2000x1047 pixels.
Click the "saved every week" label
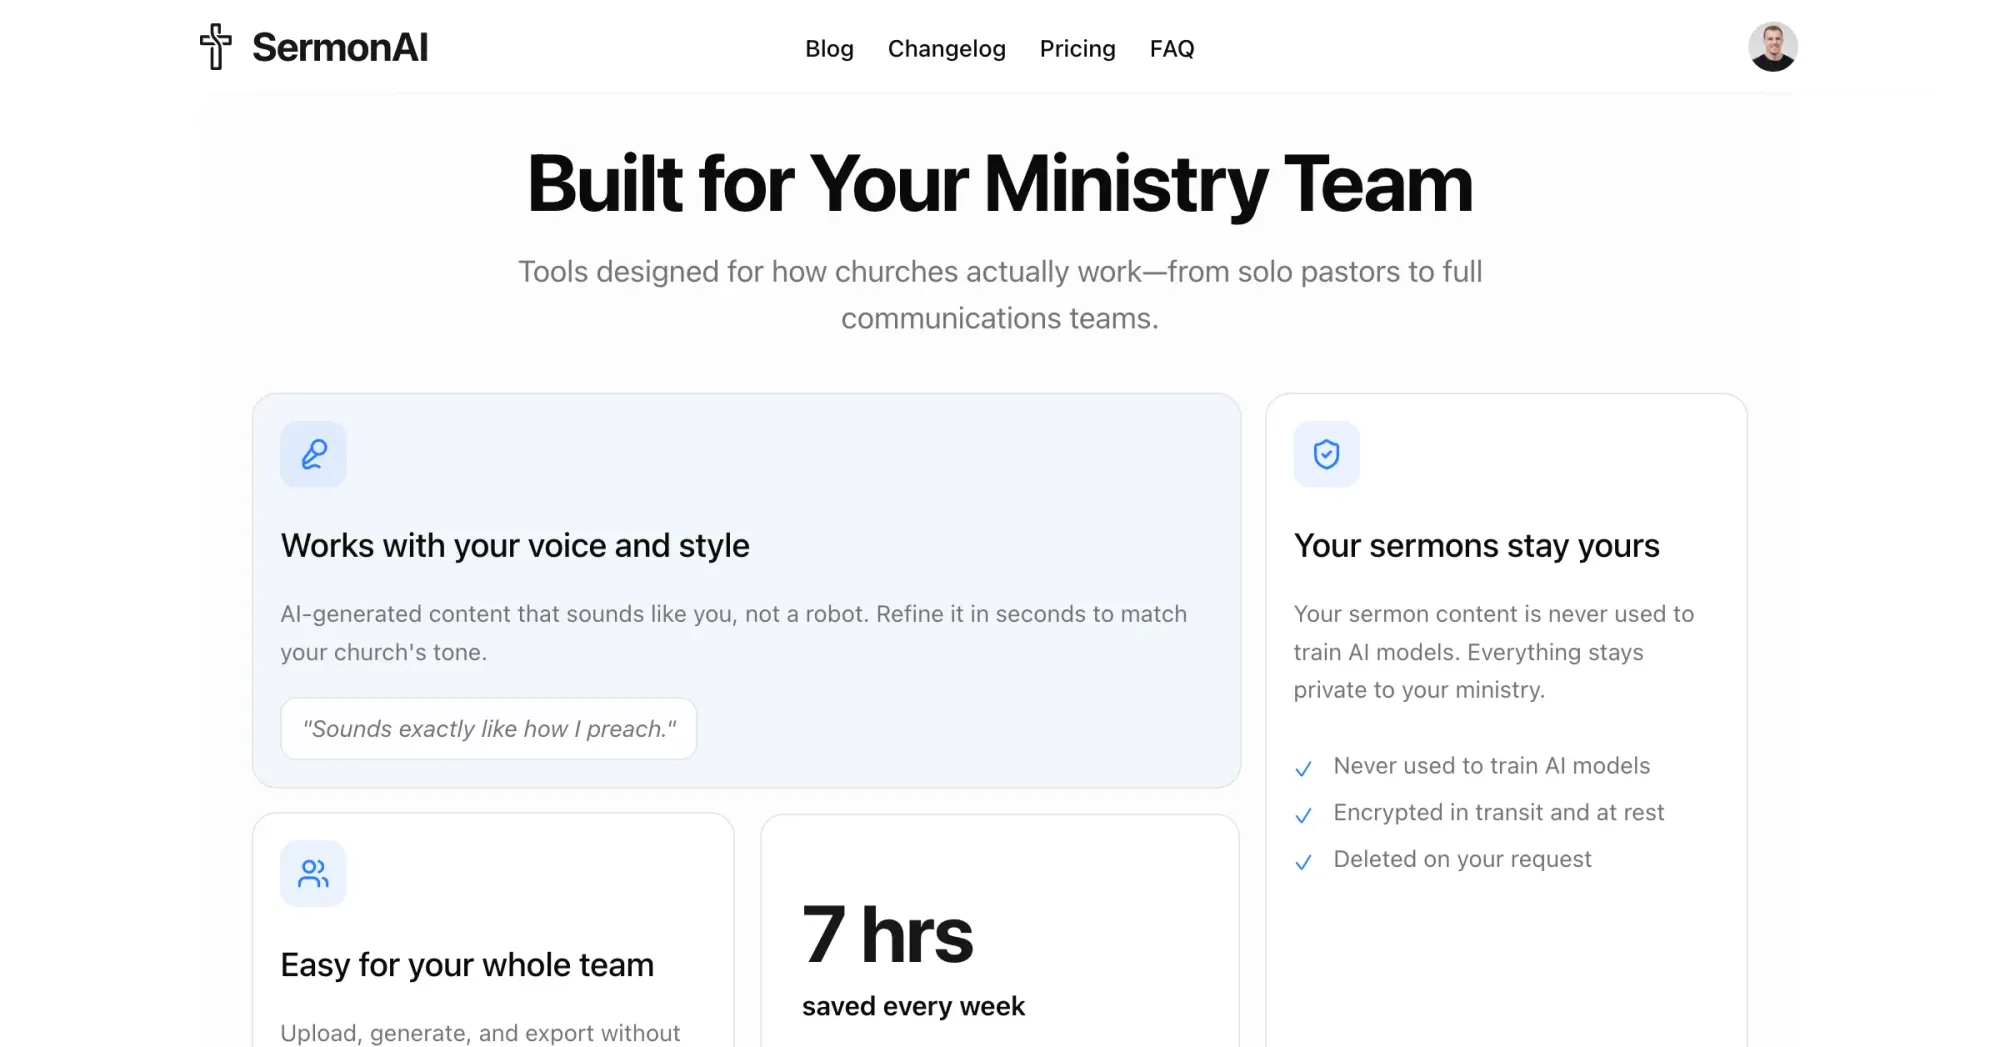coord(913,1005)
